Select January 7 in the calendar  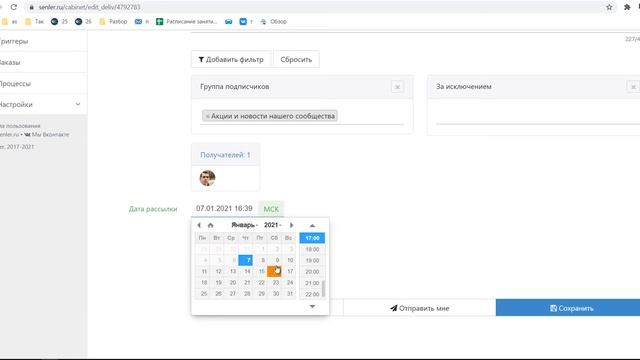pos(246,260)
